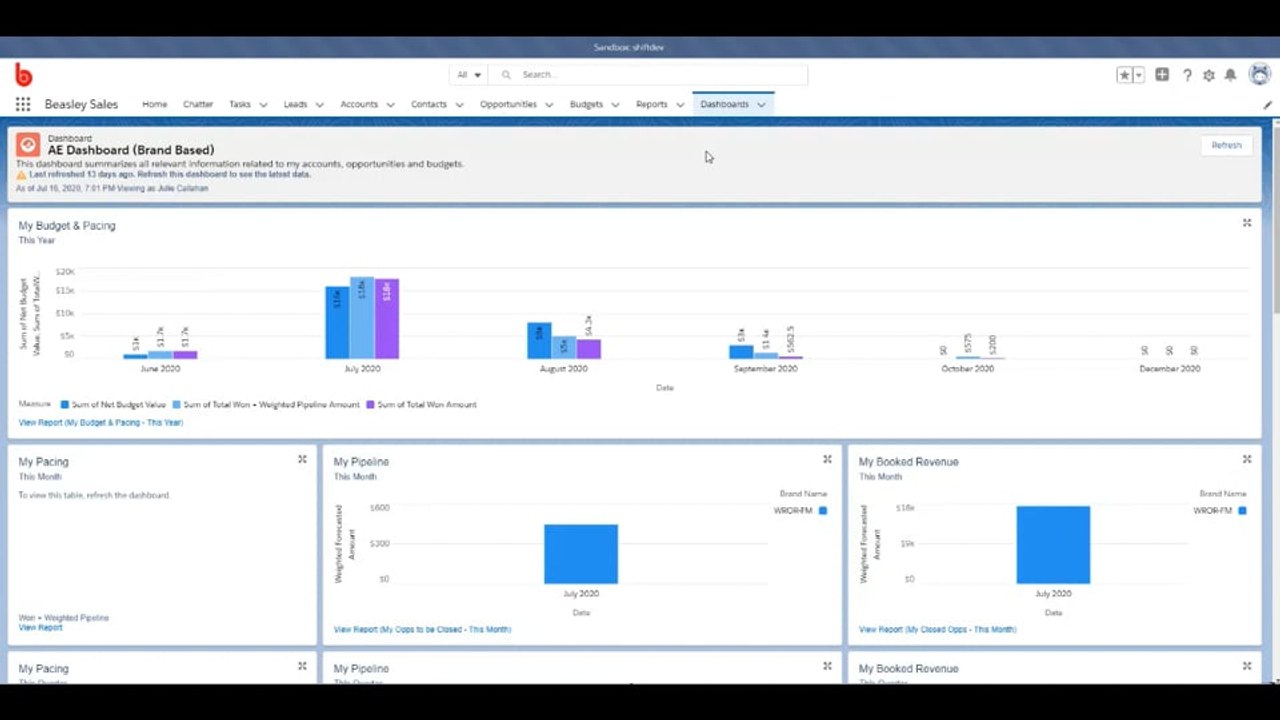The height and width of the screenshot is (720, 1280).
Task: Open the Leads tab dropdown chevron
Action: [x=319, y=104]
